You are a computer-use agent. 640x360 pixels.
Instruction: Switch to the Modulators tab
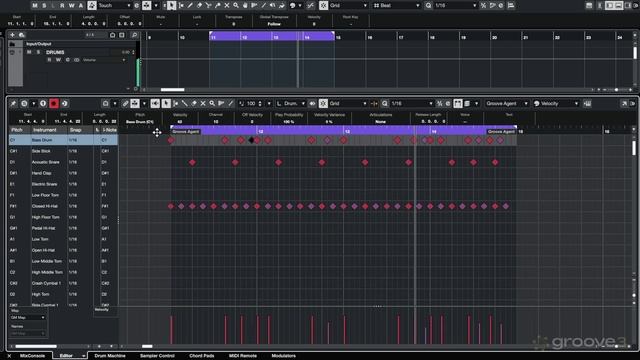(x=284, y=356)
